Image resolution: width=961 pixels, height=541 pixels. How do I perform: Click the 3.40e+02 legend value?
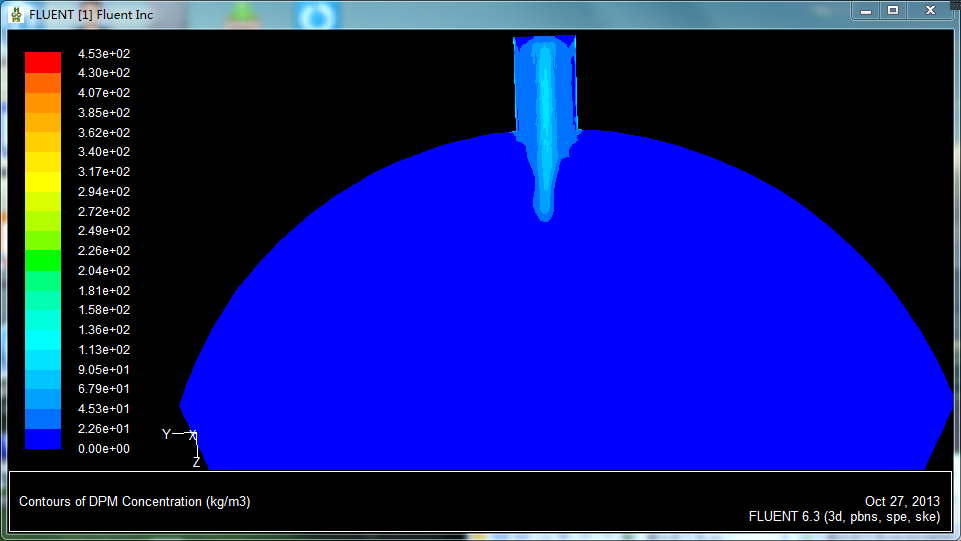[x=104, y=152]
